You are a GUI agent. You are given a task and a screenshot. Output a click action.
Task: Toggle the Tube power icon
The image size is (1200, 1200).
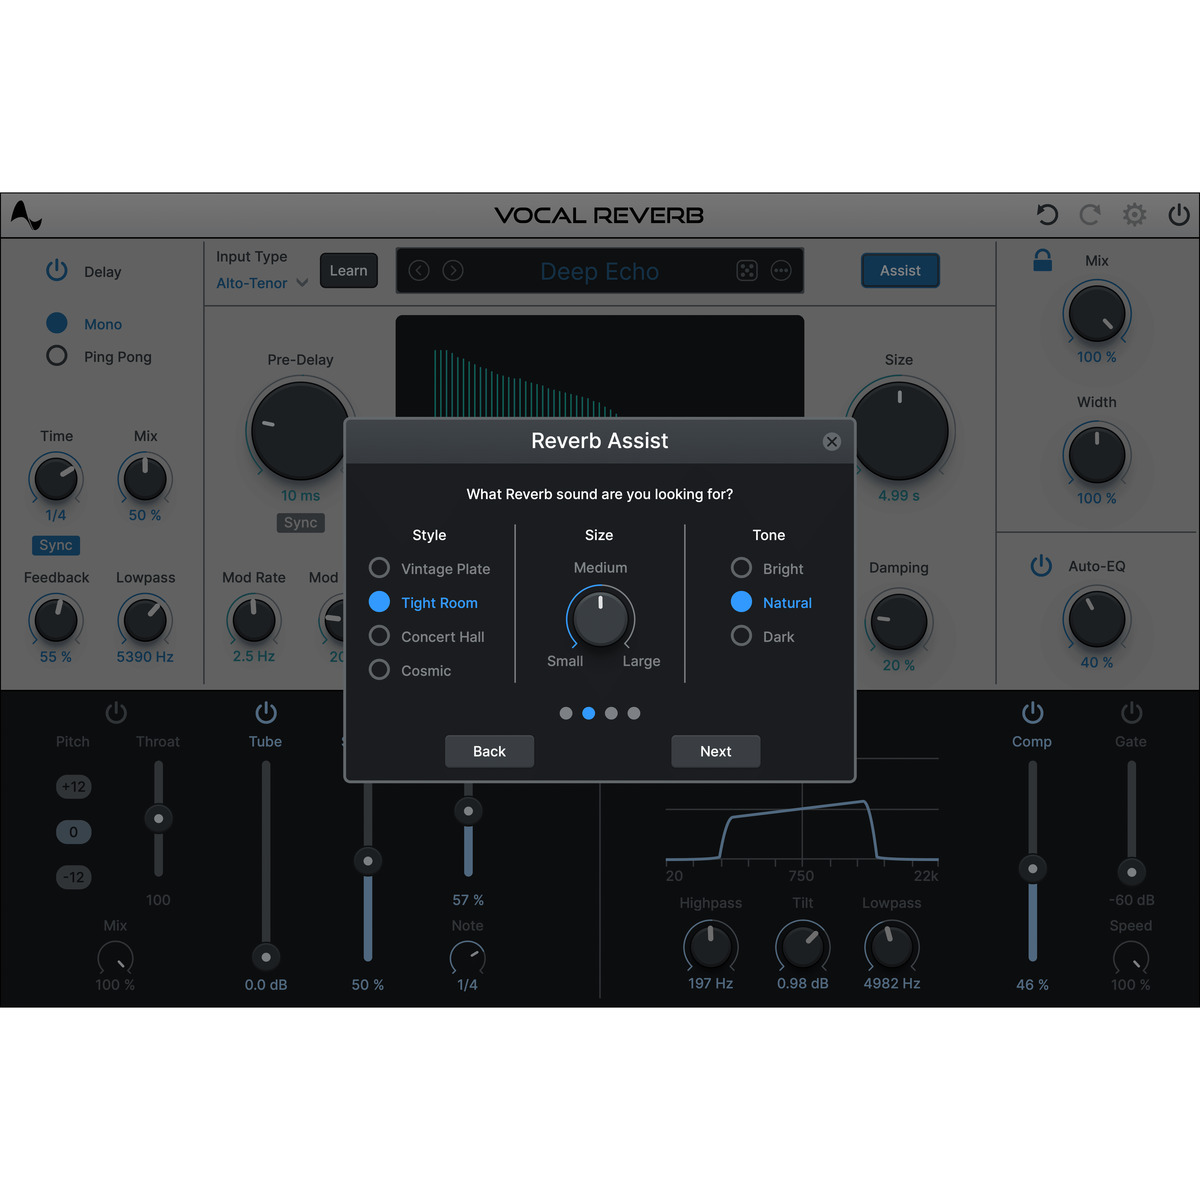pyautogui.click(x=266, y=712)
